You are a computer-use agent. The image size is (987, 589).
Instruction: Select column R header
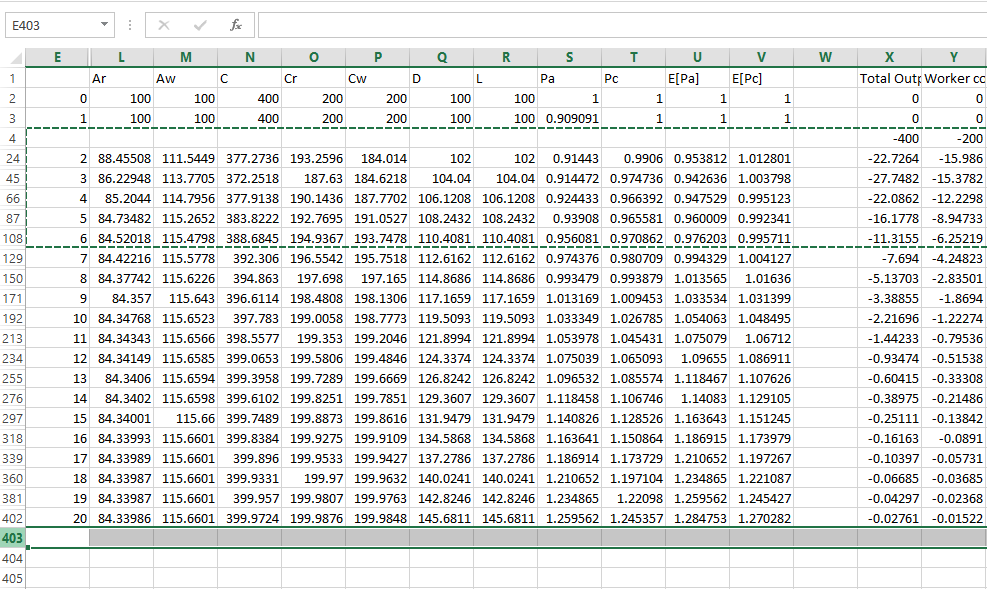[505, 57]
